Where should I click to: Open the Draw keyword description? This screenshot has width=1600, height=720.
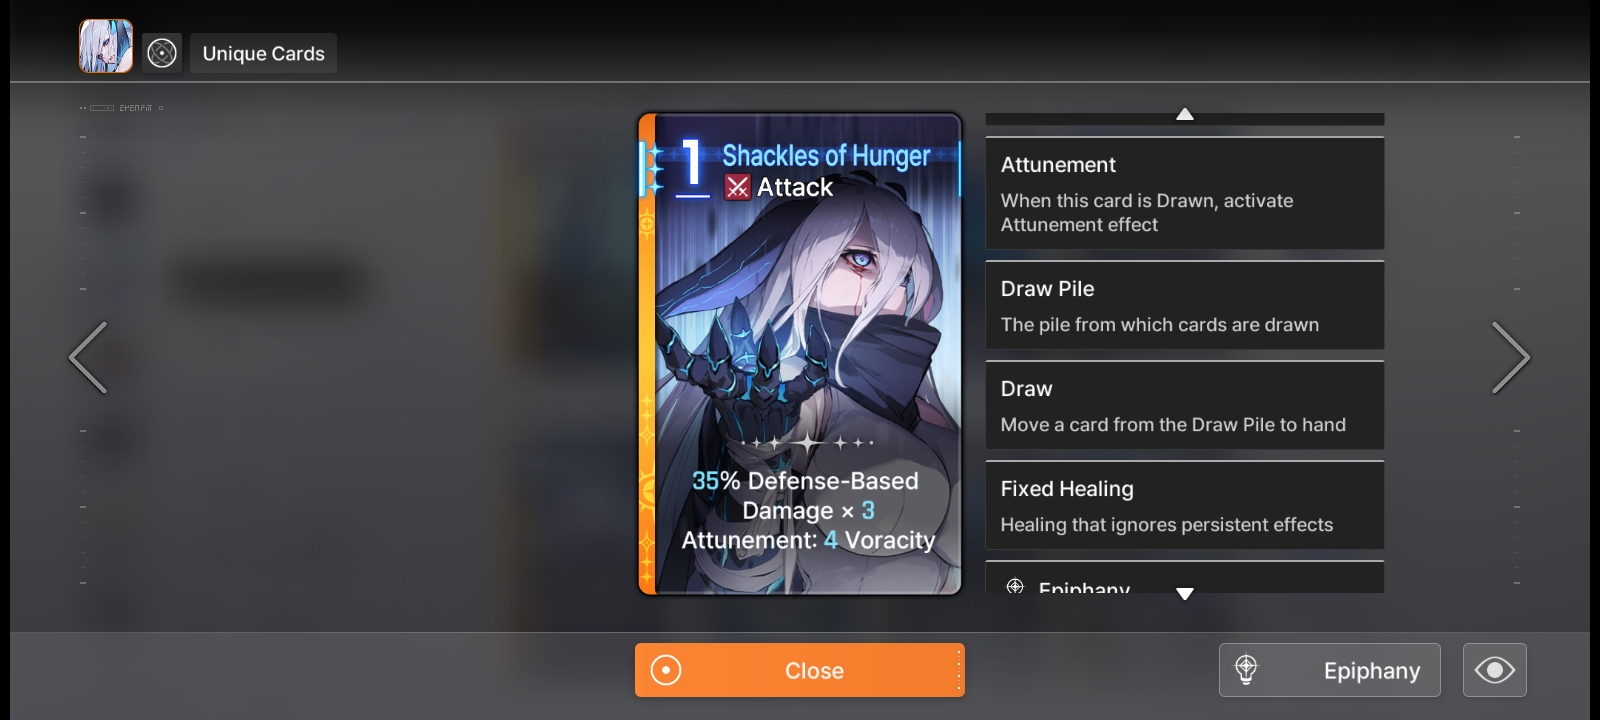coord(1185,405)
